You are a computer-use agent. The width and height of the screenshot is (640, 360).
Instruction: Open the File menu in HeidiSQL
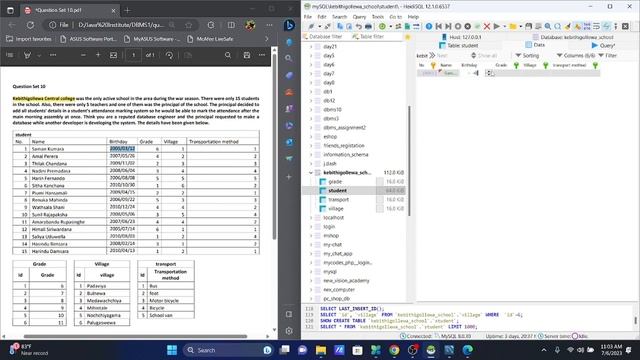[308, 17]
